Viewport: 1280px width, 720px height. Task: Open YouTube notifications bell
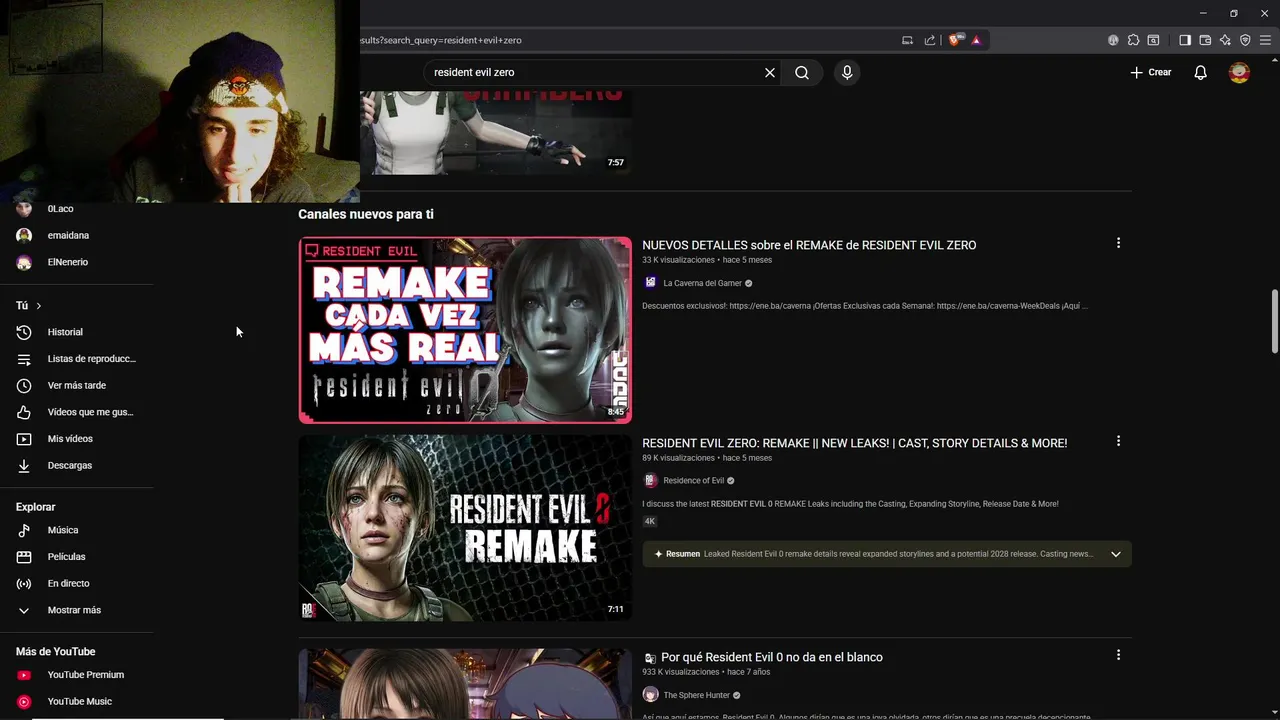[x=1201, y=72]
